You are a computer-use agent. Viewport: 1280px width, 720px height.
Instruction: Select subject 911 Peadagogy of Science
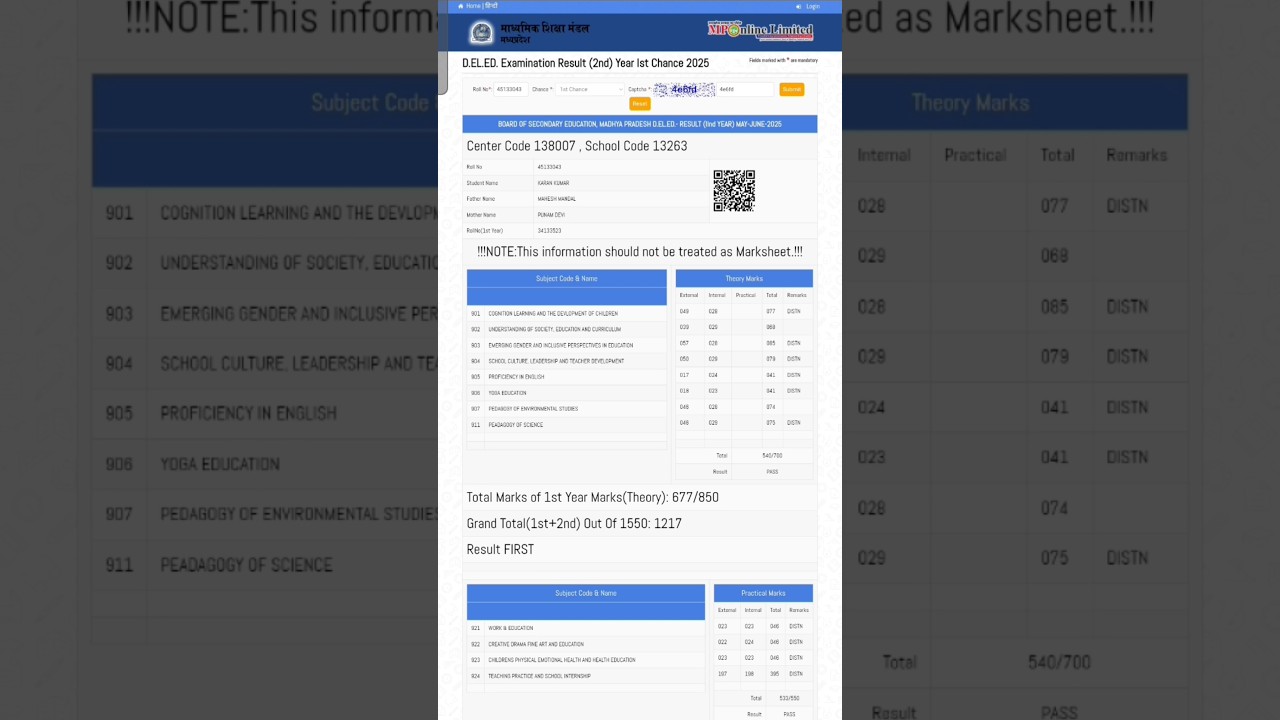[567, 425]
